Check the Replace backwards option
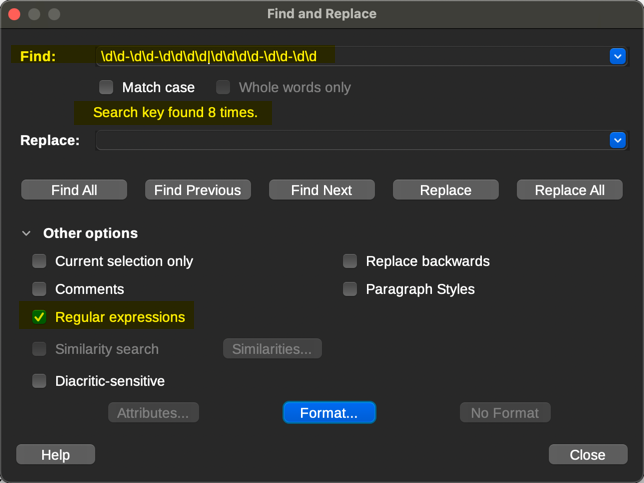Screen dimensions: 644x483 (350, 261)
